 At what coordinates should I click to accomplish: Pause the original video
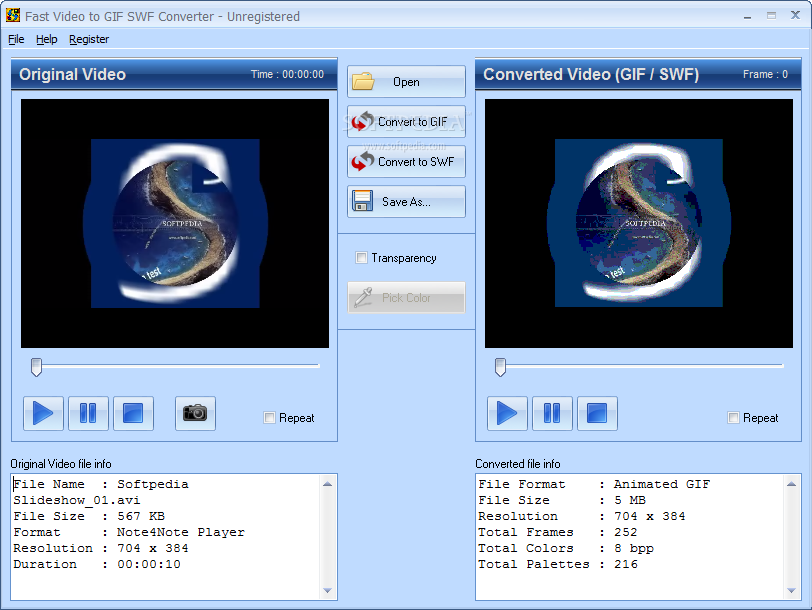[88, 414]
